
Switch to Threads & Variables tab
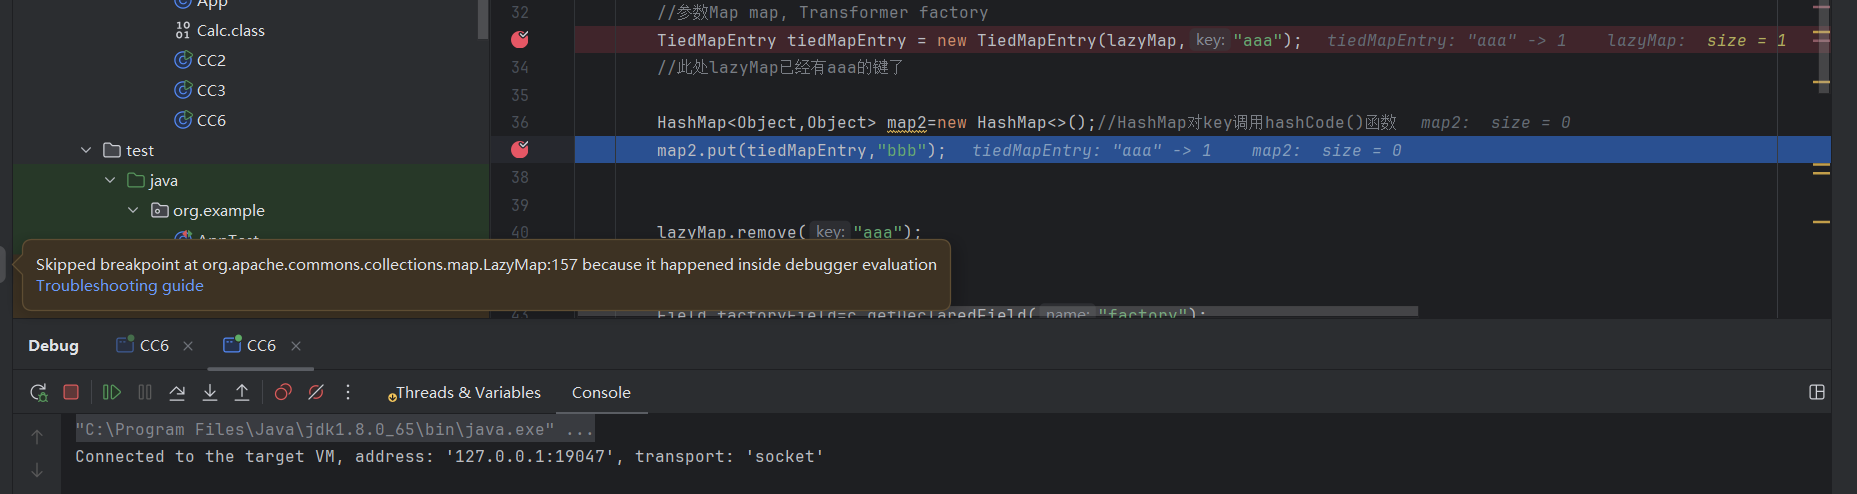[464, 392]
